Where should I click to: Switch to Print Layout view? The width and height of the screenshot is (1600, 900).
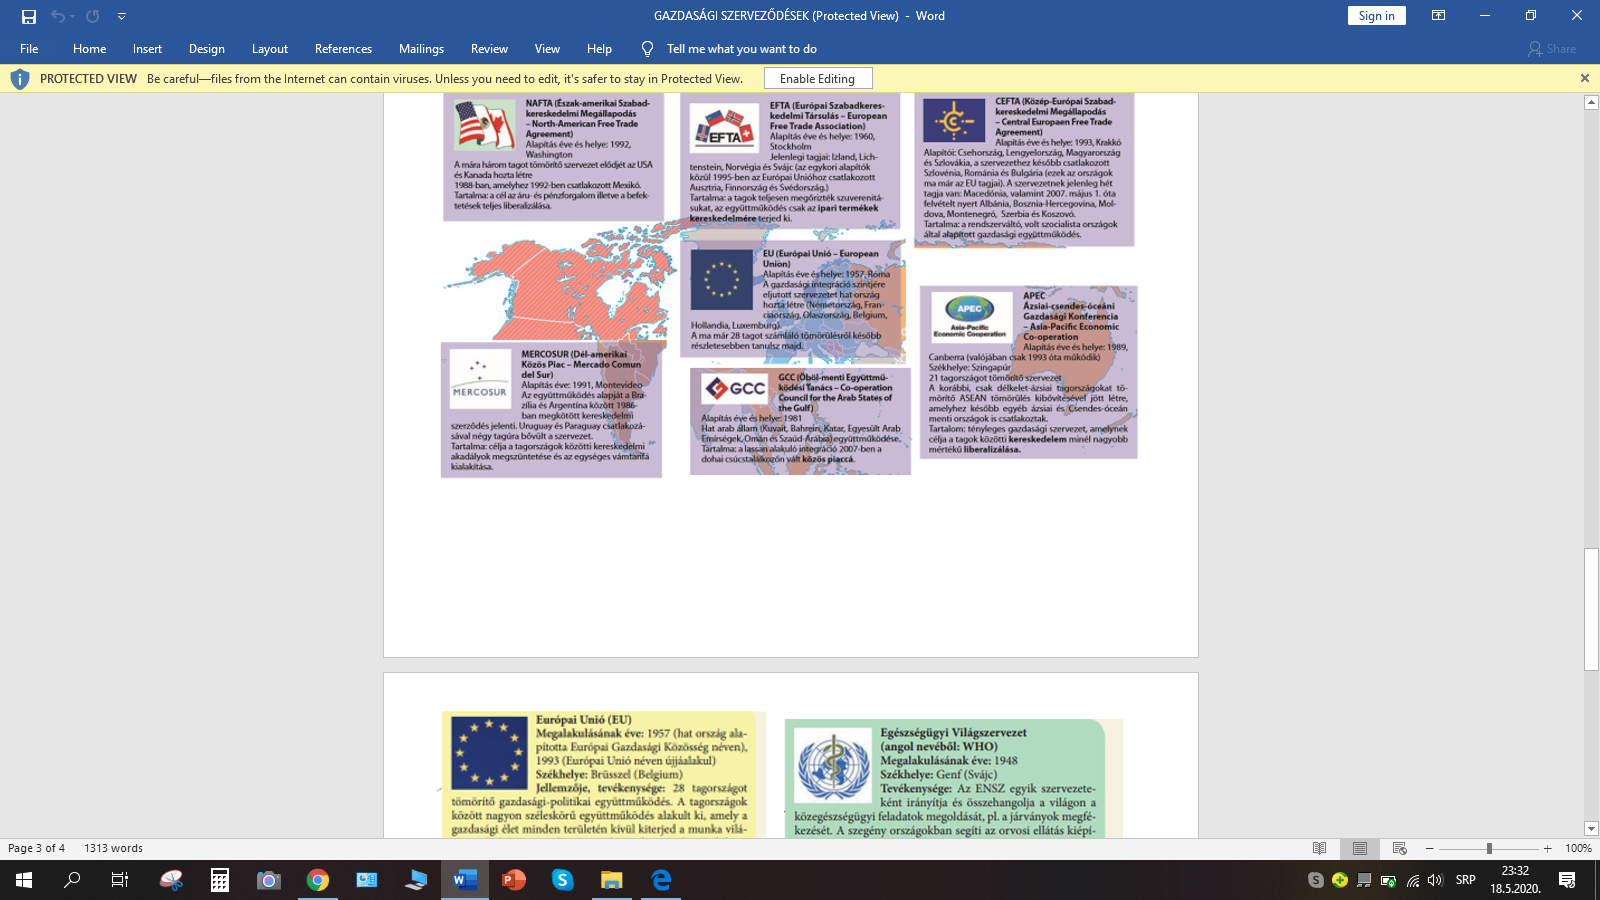coord(1359,848)
